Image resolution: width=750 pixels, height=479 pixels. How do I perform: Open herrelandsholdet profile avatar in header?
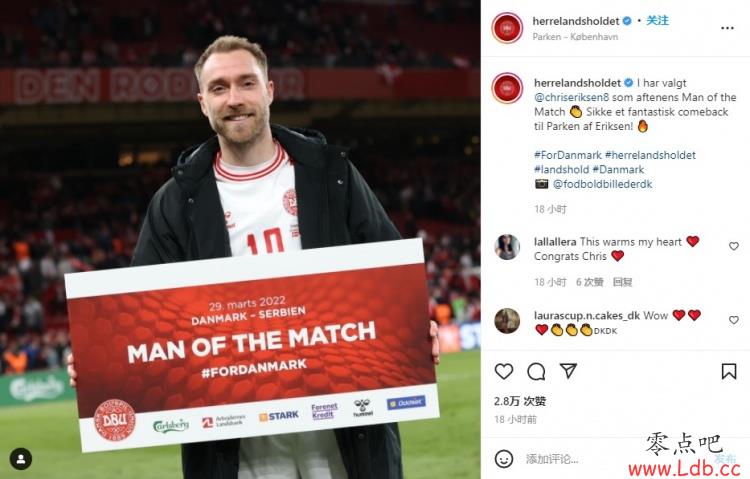click(507, 28)
